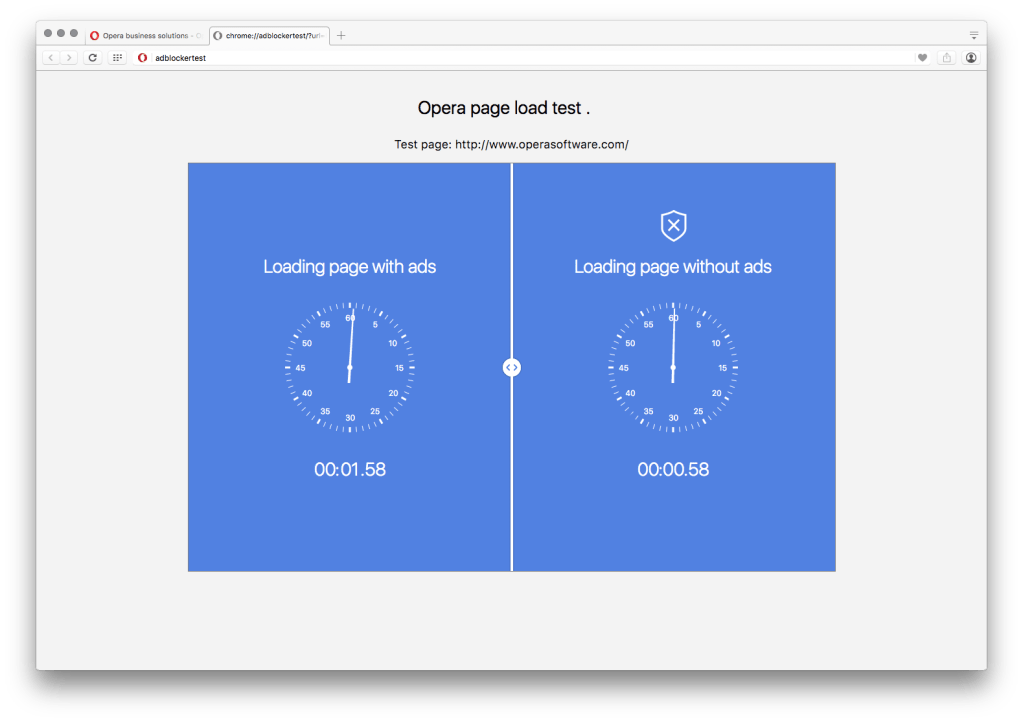The image size is (1023, 722).
Task: Open a new tab with plus button
Action: [341, 35]
